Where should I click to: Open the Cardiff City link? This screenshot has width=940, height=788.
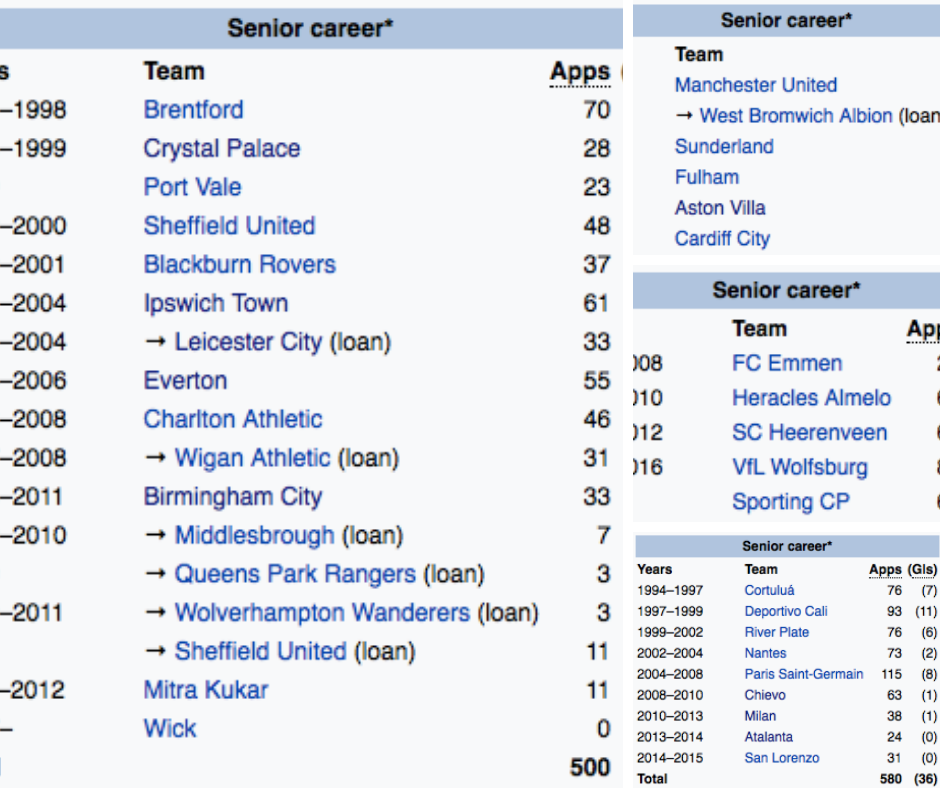click(722, 239)
